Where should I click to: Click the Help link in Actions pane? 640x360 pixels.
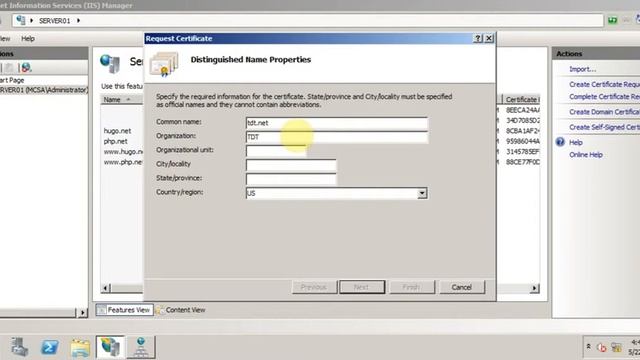[576, 142]
